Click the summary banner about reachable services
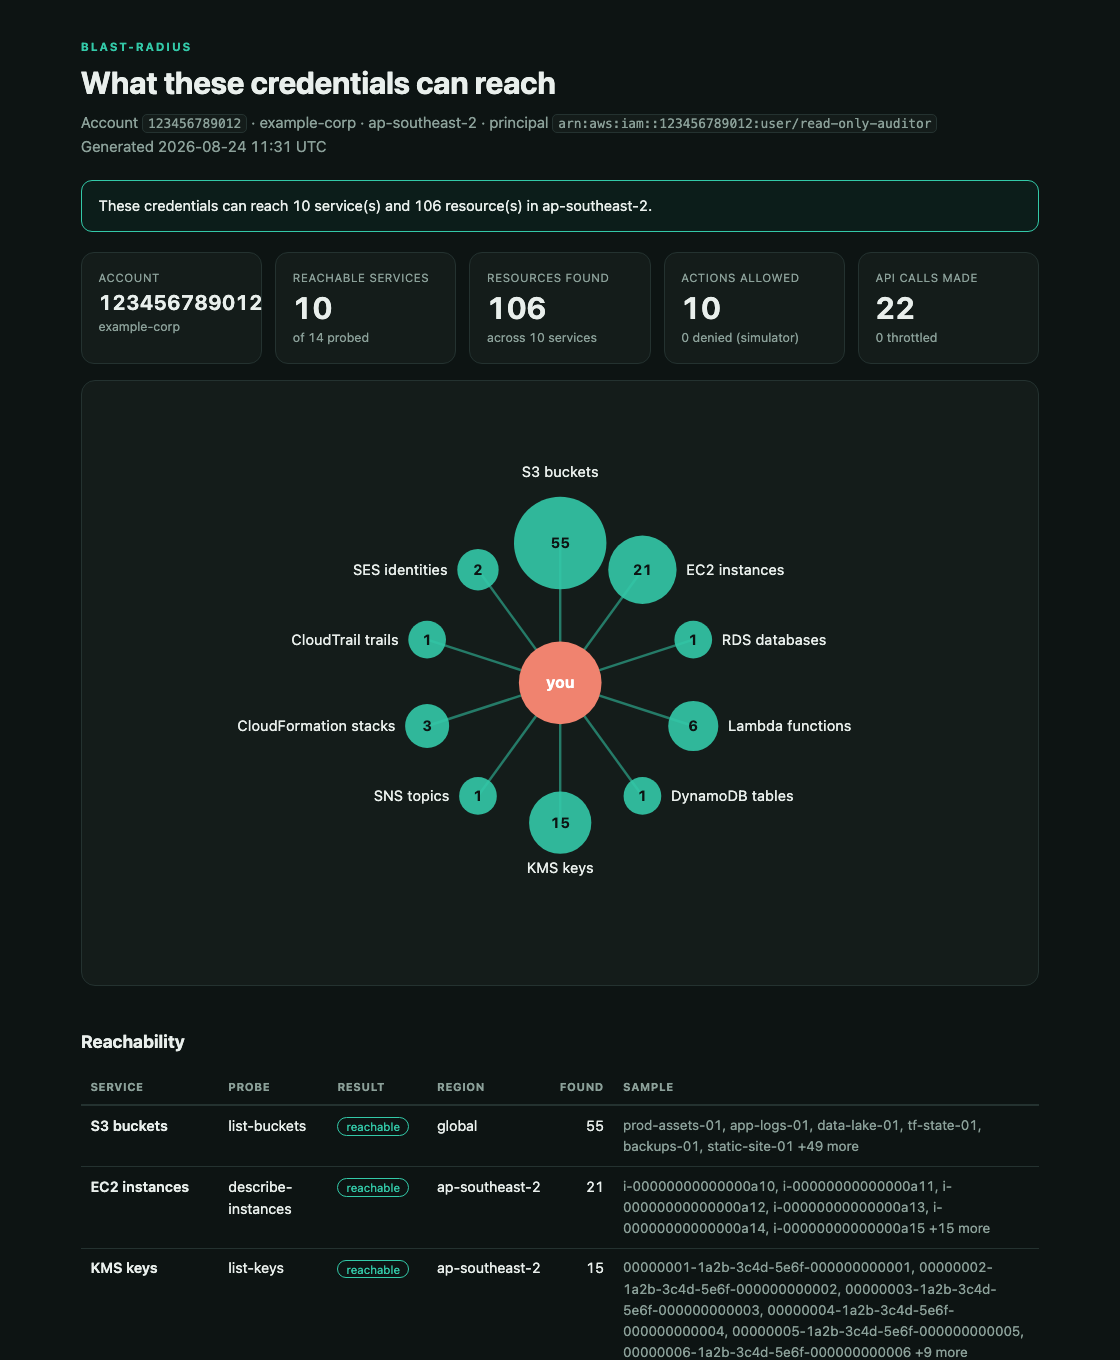Image resolution: width=1120 pixels, height=1360 pixels. point(560,206)
